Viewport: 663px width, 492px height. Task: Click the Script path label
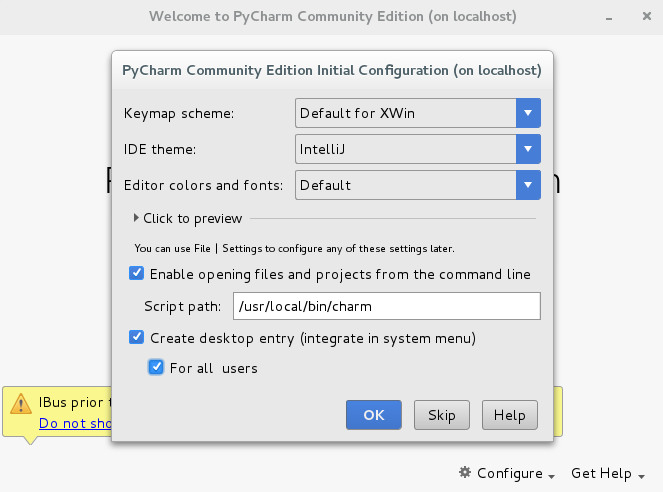(x=183, y=306)
